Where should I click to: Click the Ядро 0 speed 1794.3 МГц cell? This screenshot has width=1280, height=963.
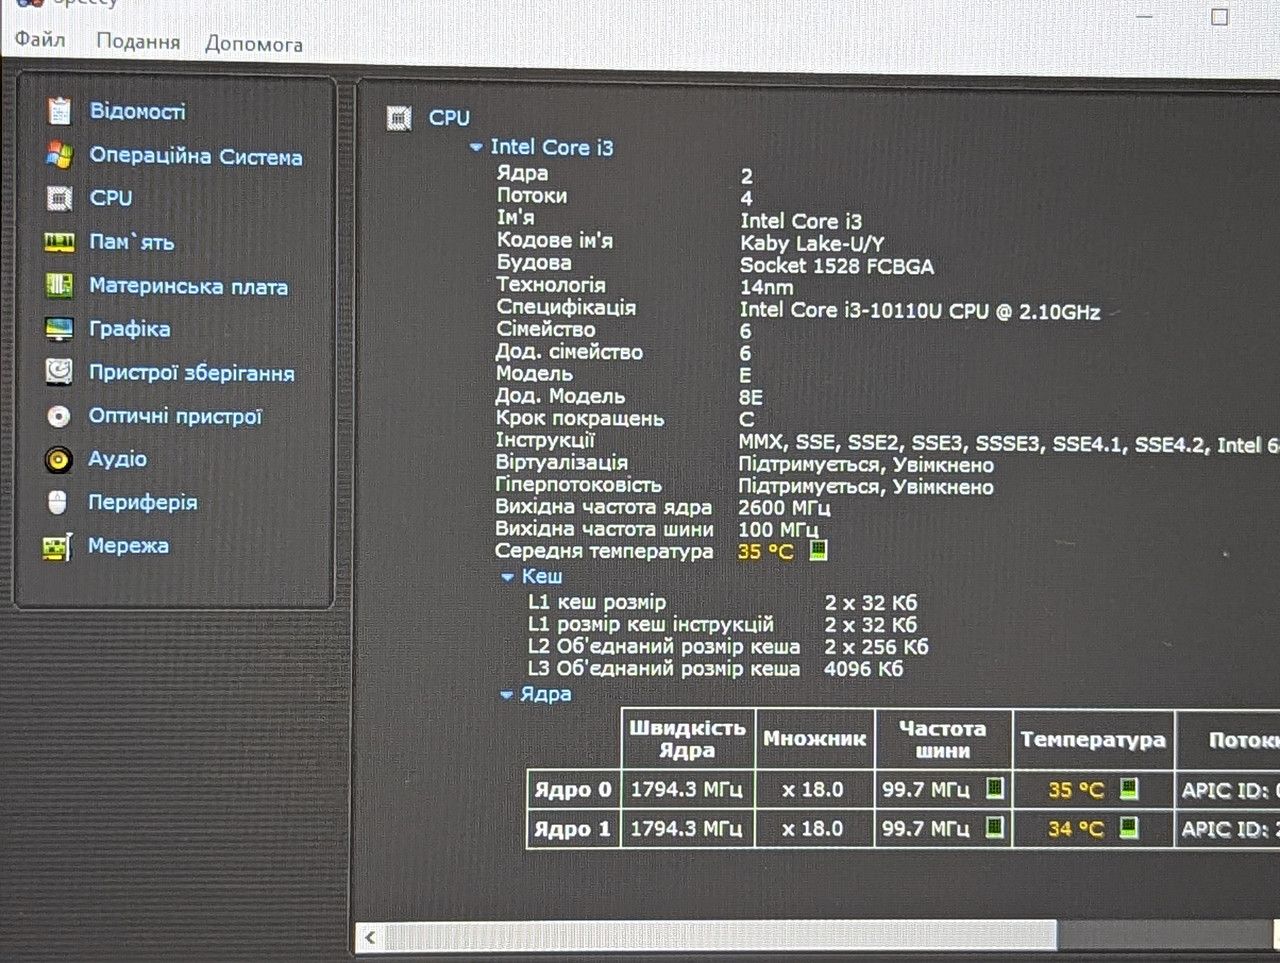(x=688, y=789)
